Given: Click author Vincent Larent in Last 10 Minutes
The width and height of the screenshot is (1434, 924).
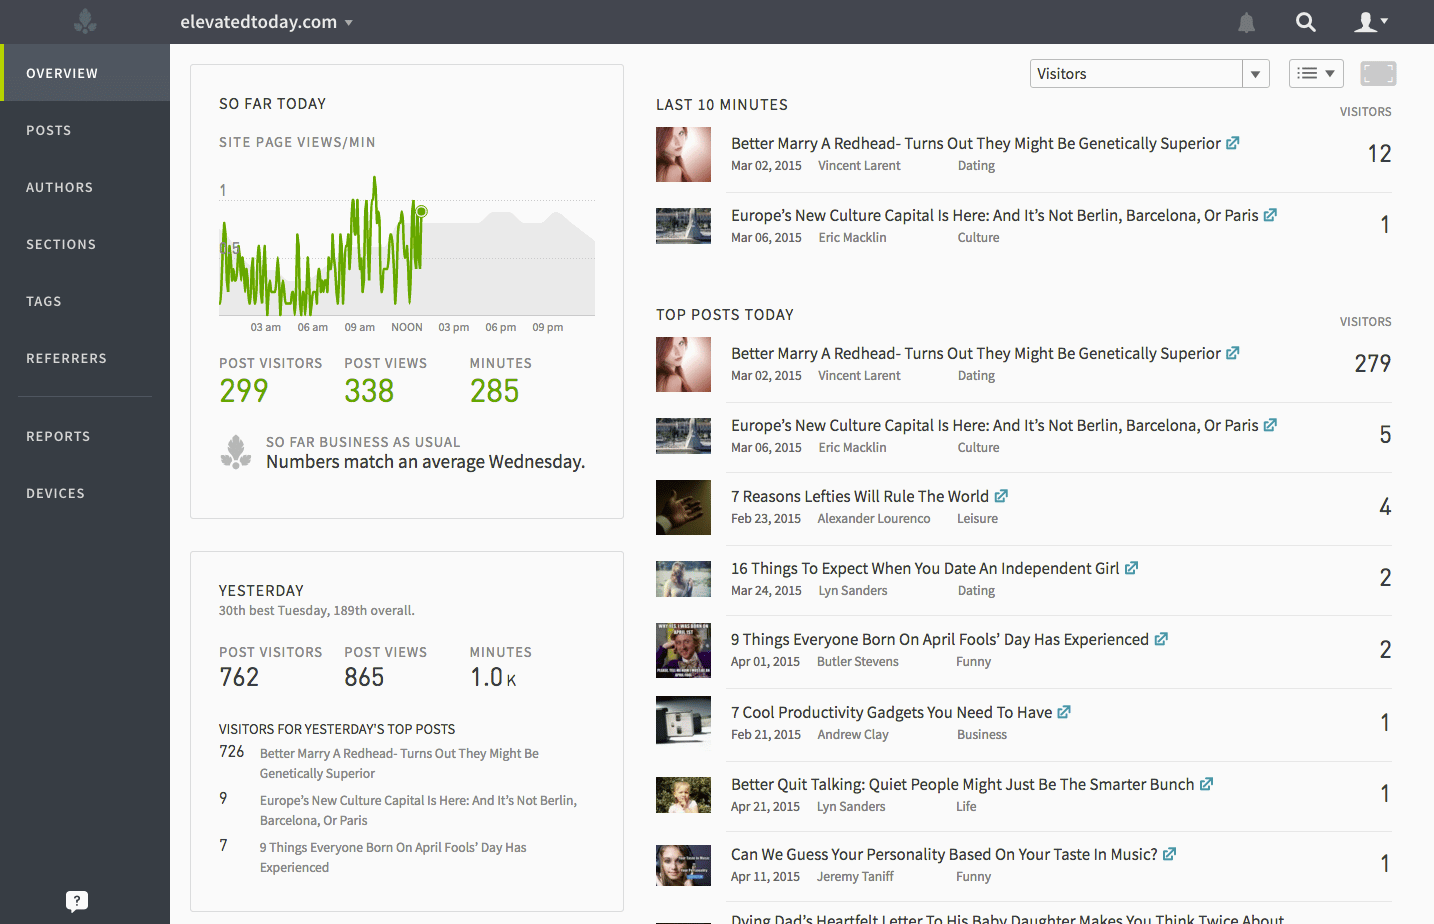Looking at the screenshot, I should click(859, 166).
